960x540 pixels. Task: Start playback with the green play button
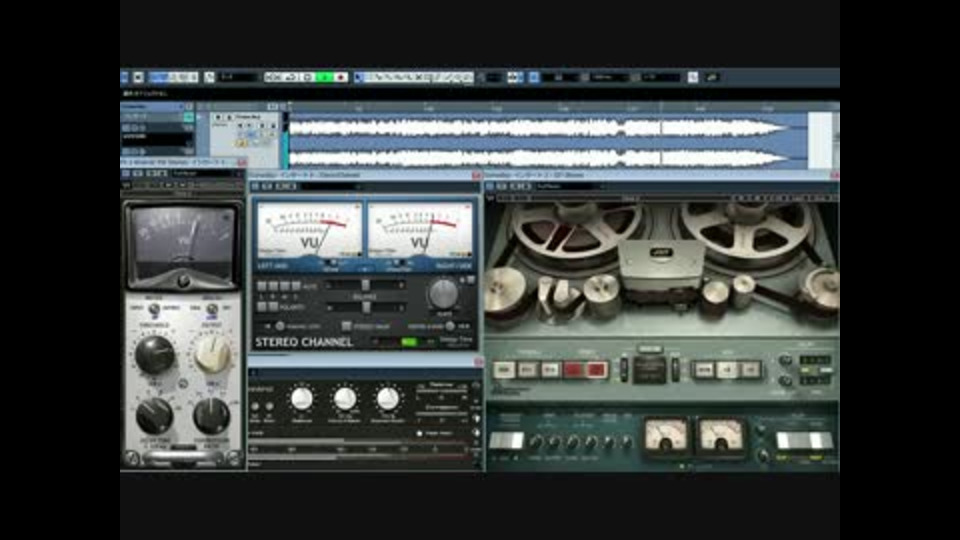click(x=325, y=77)
